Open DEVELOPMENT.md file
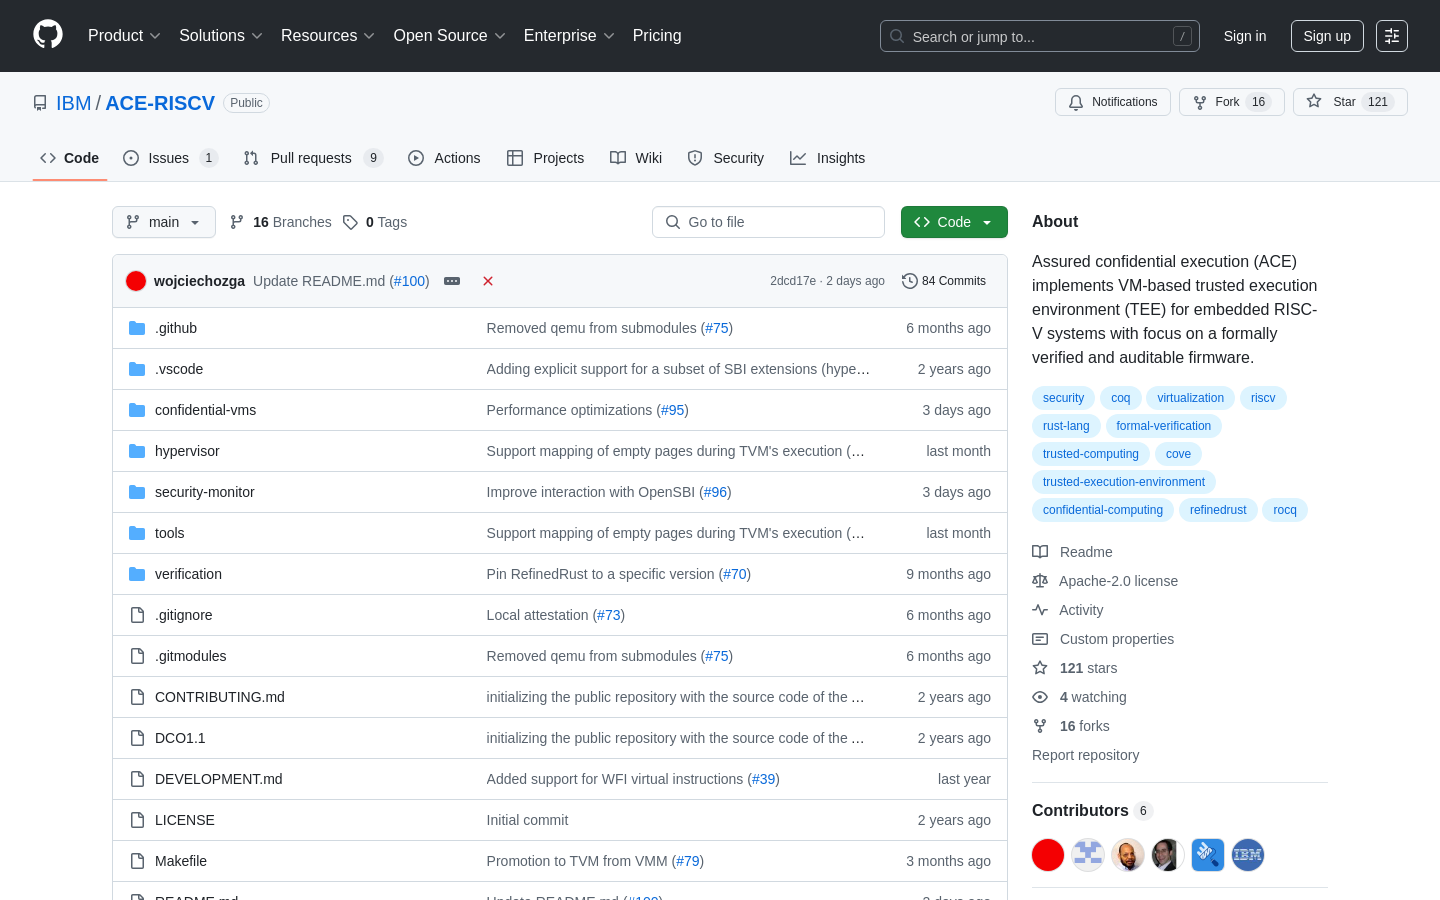This screenshot has height=900, width=1440. click(219, 779)
